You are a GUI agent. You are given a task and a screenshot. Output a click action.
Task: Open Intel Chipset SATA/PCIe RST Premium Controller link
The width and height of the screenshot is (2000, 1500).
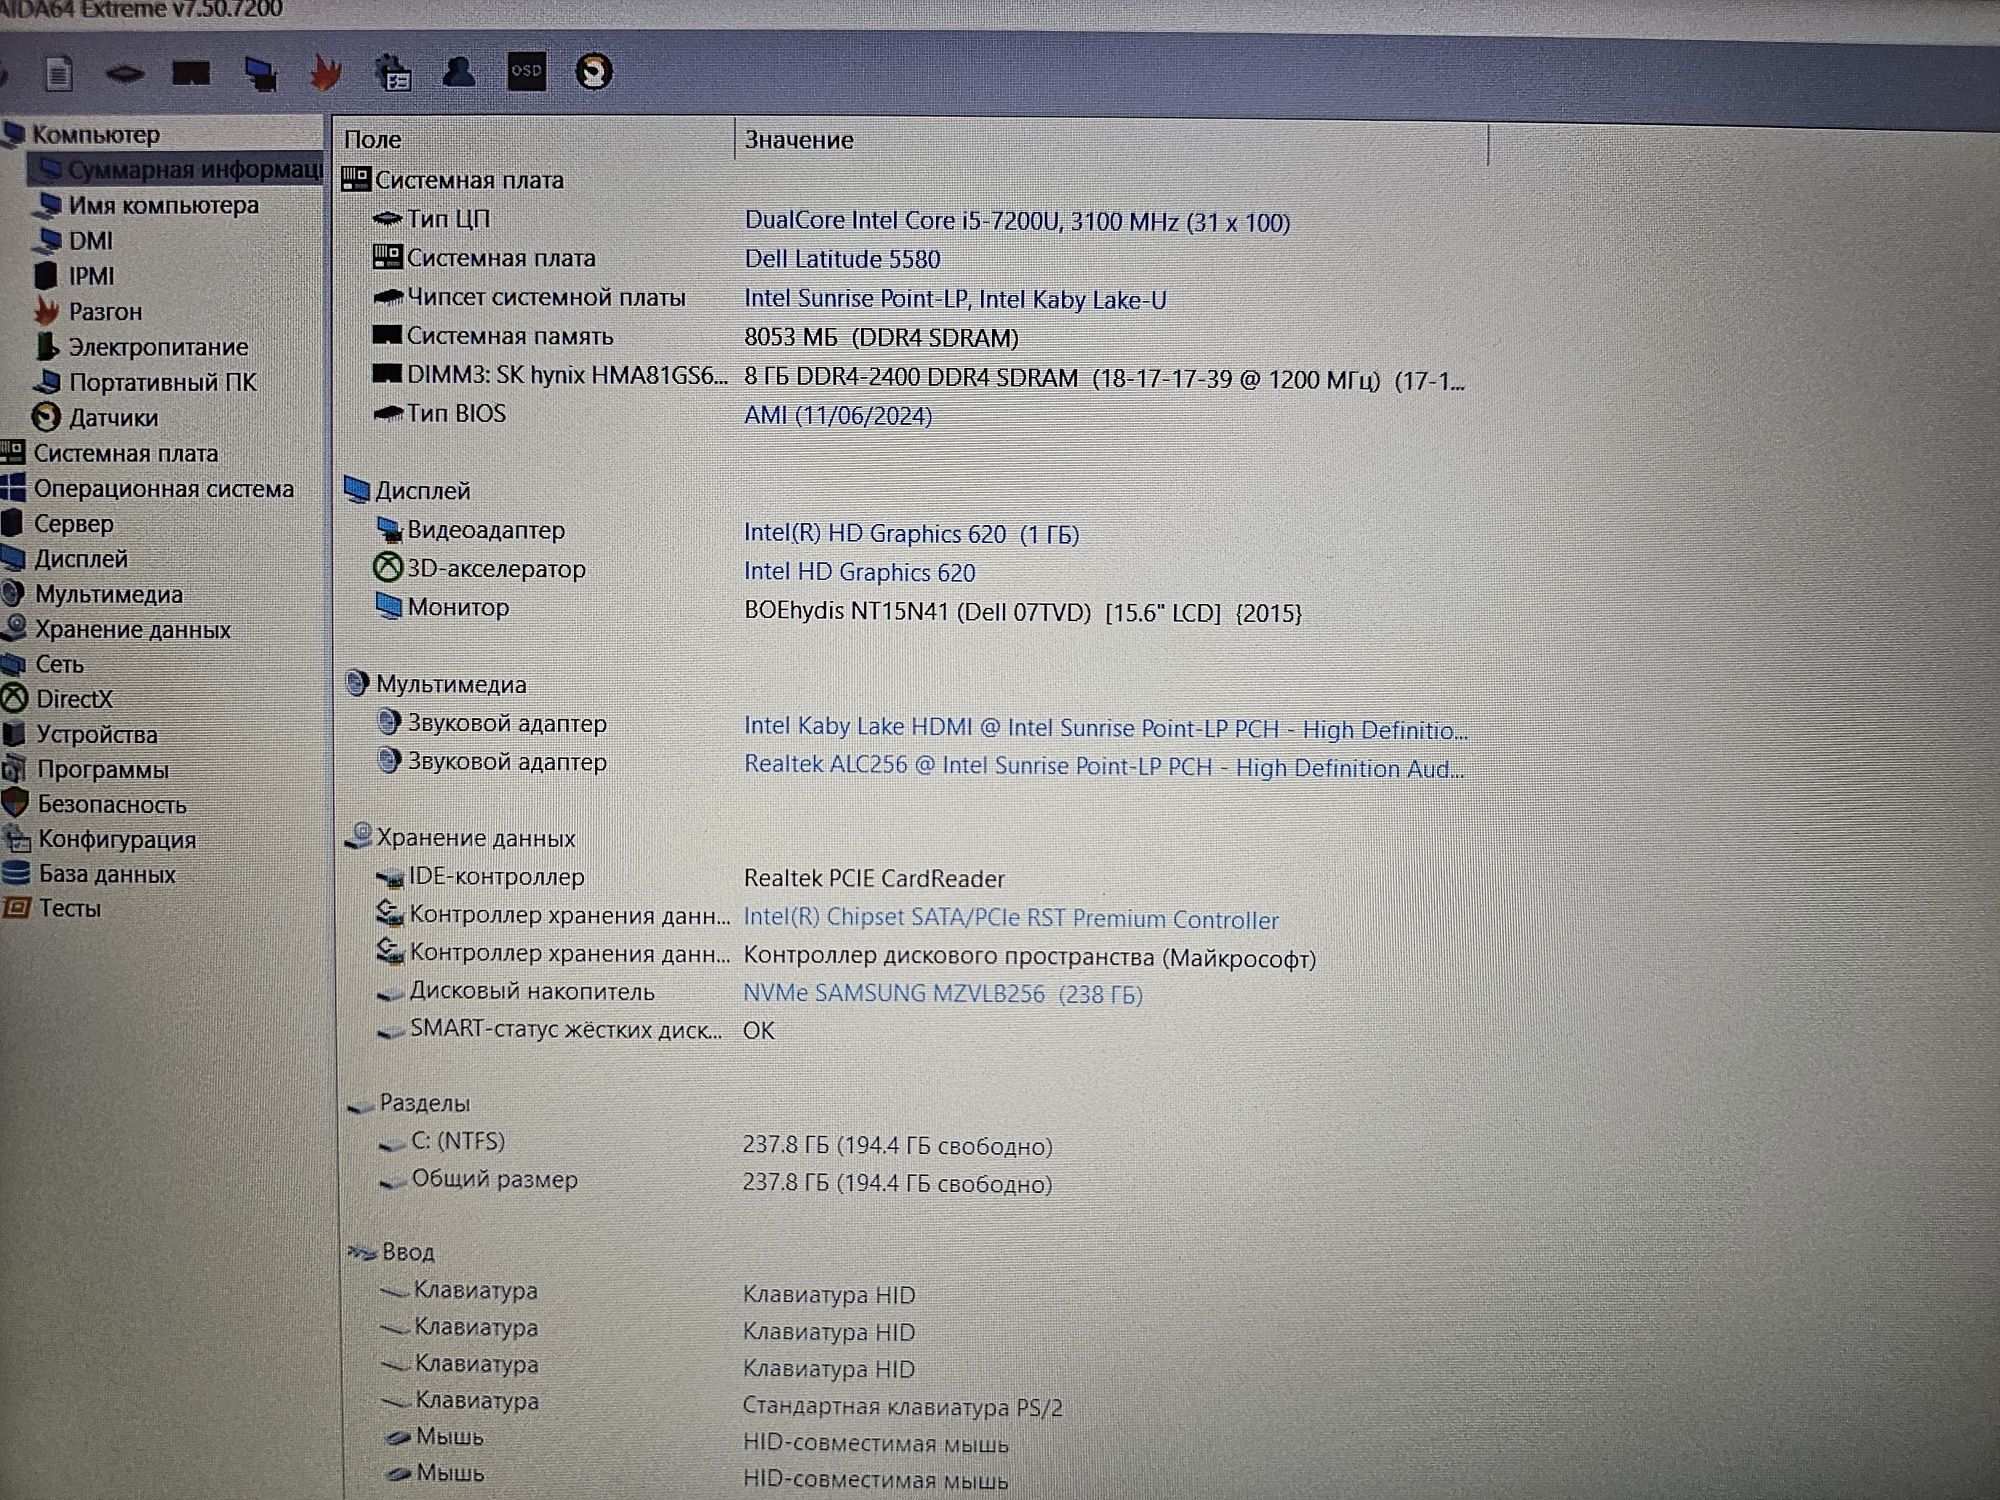click(x=1011, y=919)
